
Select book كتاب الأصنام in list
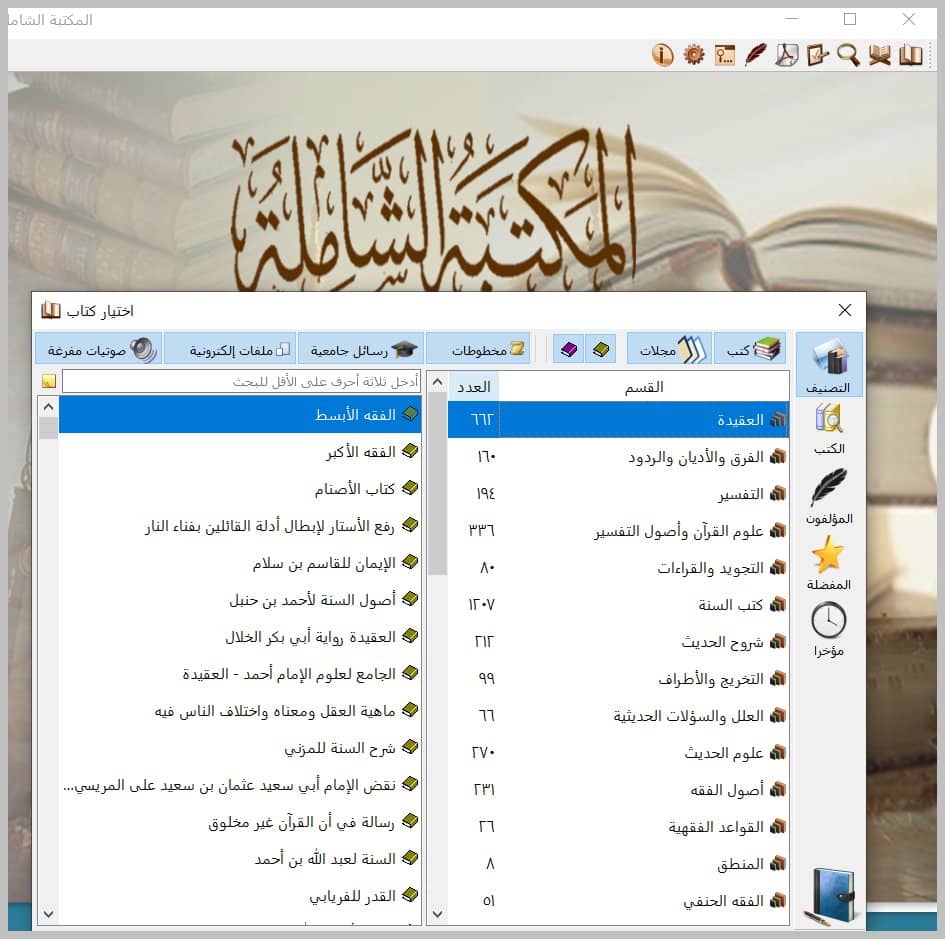click(240, 488)
